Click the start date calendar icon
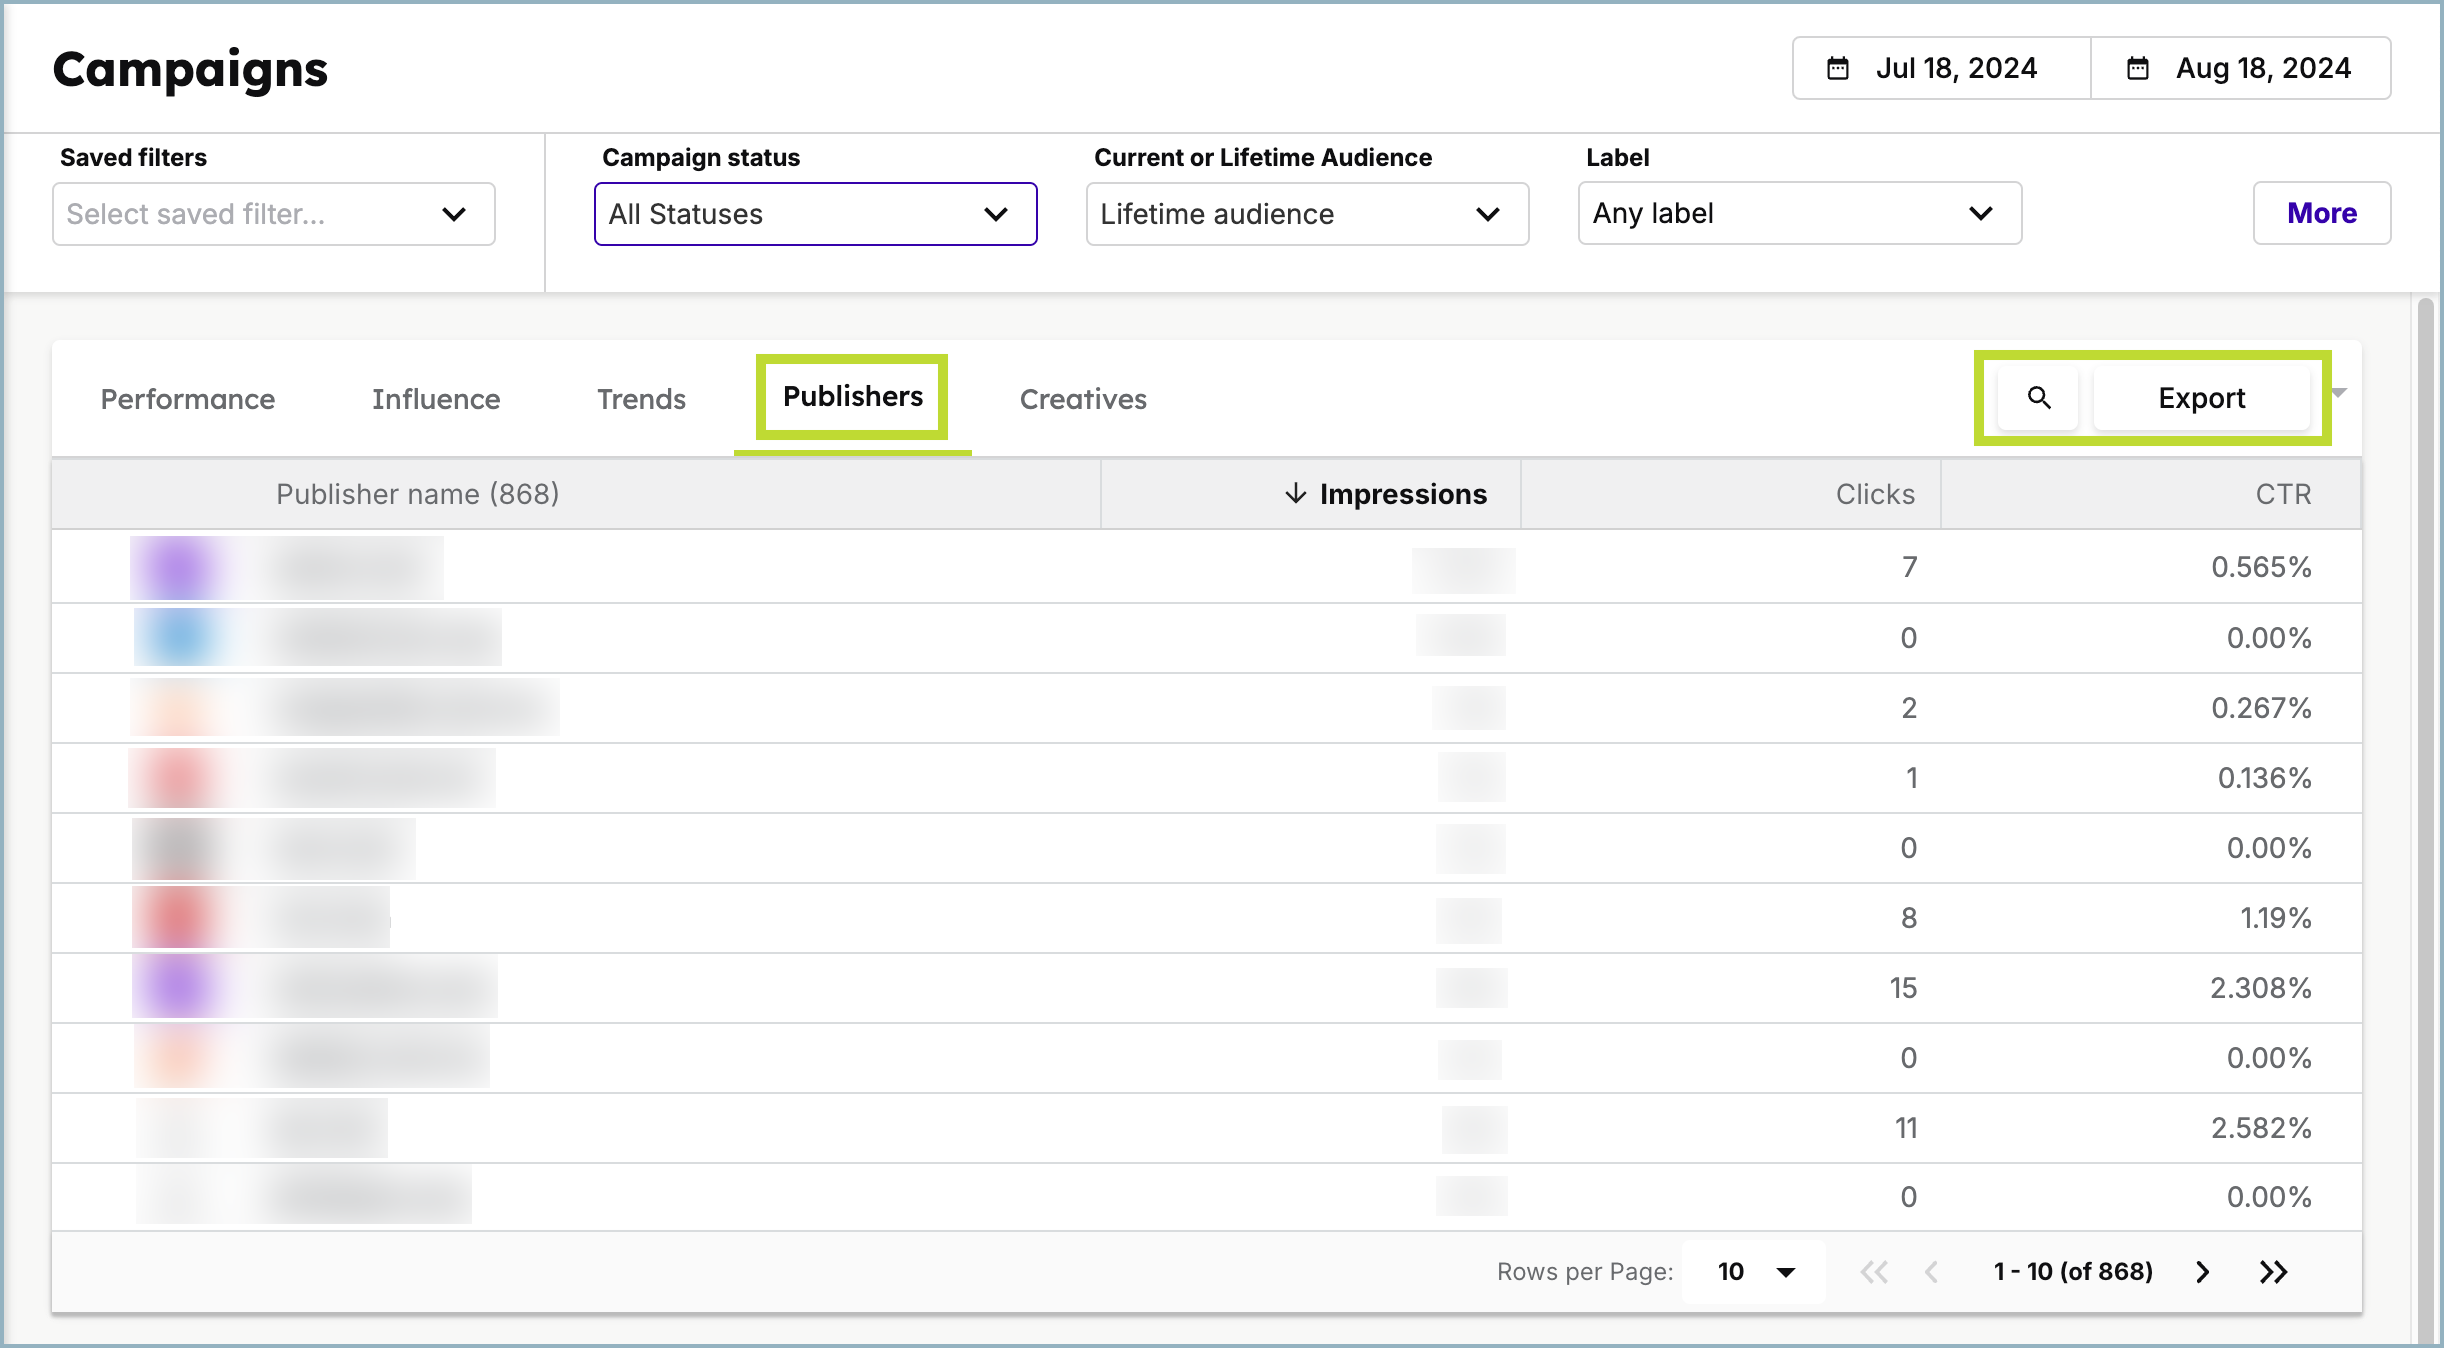 (x=1838, y=68)
